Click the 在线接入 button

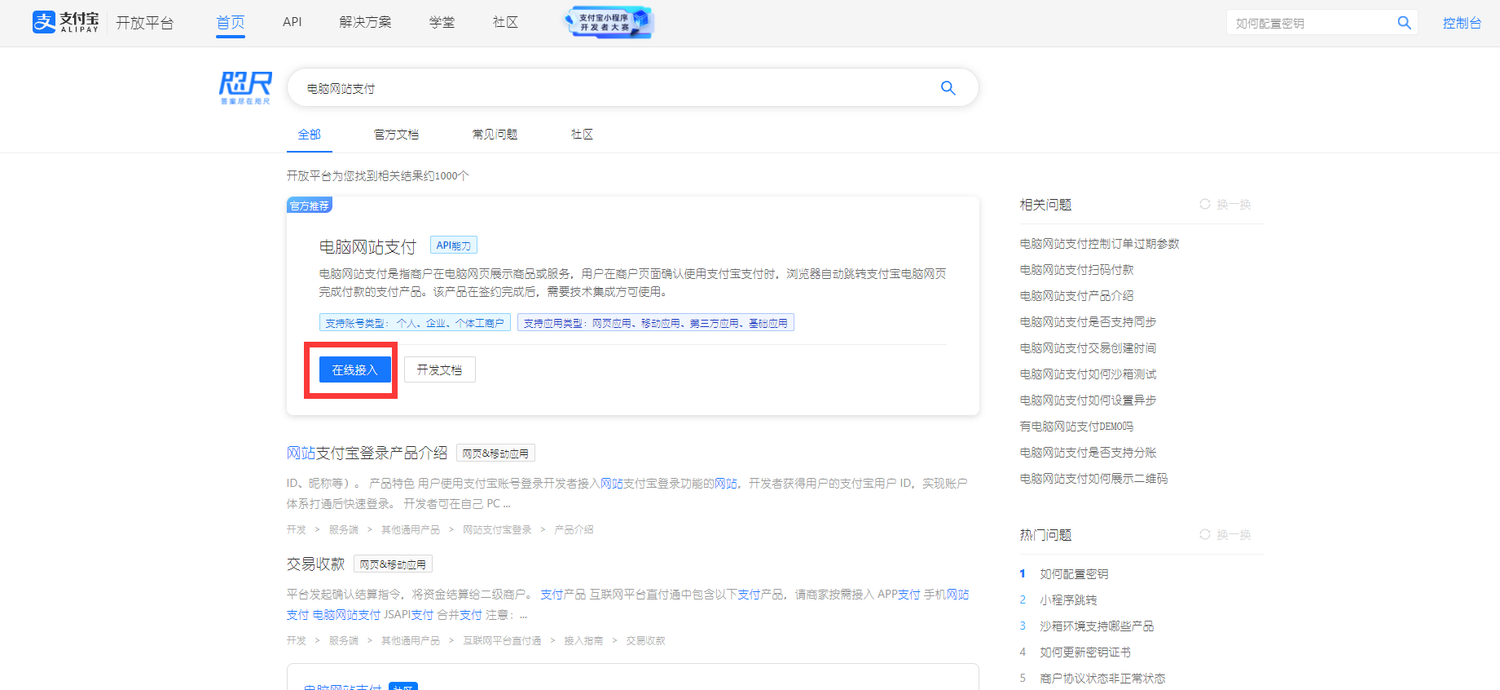click(355, 369)
